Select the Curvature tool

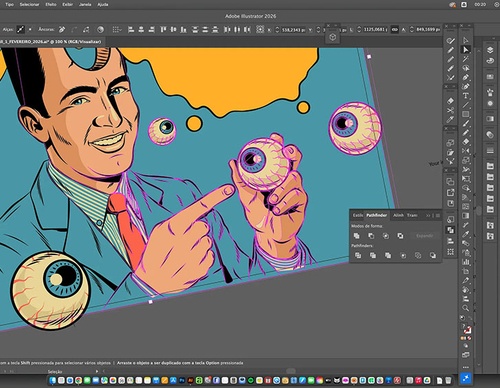(x=466, y=87)
